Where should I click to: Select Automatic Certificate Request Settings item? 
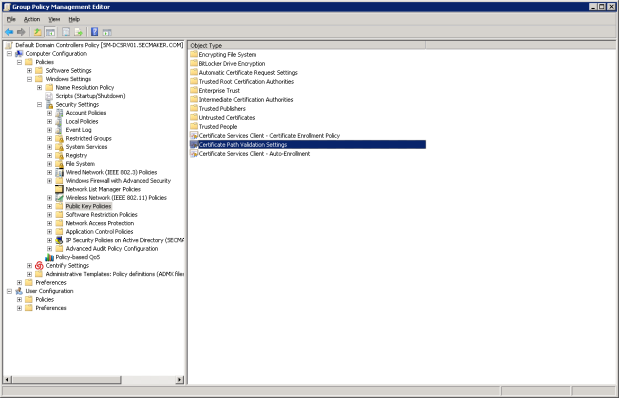[248, 73]
